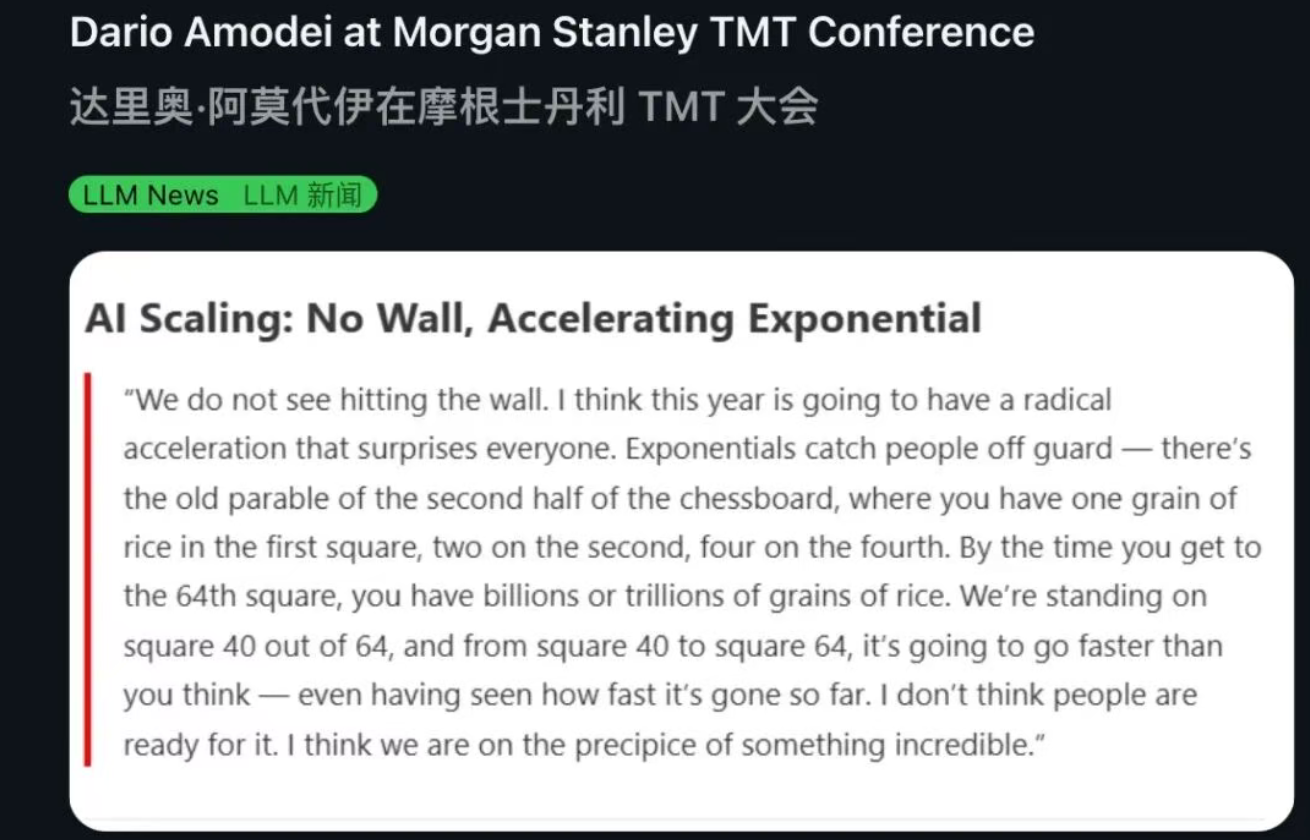
Task: Click the word 'Conference' in the title
Action: click(x=921, y=32)
